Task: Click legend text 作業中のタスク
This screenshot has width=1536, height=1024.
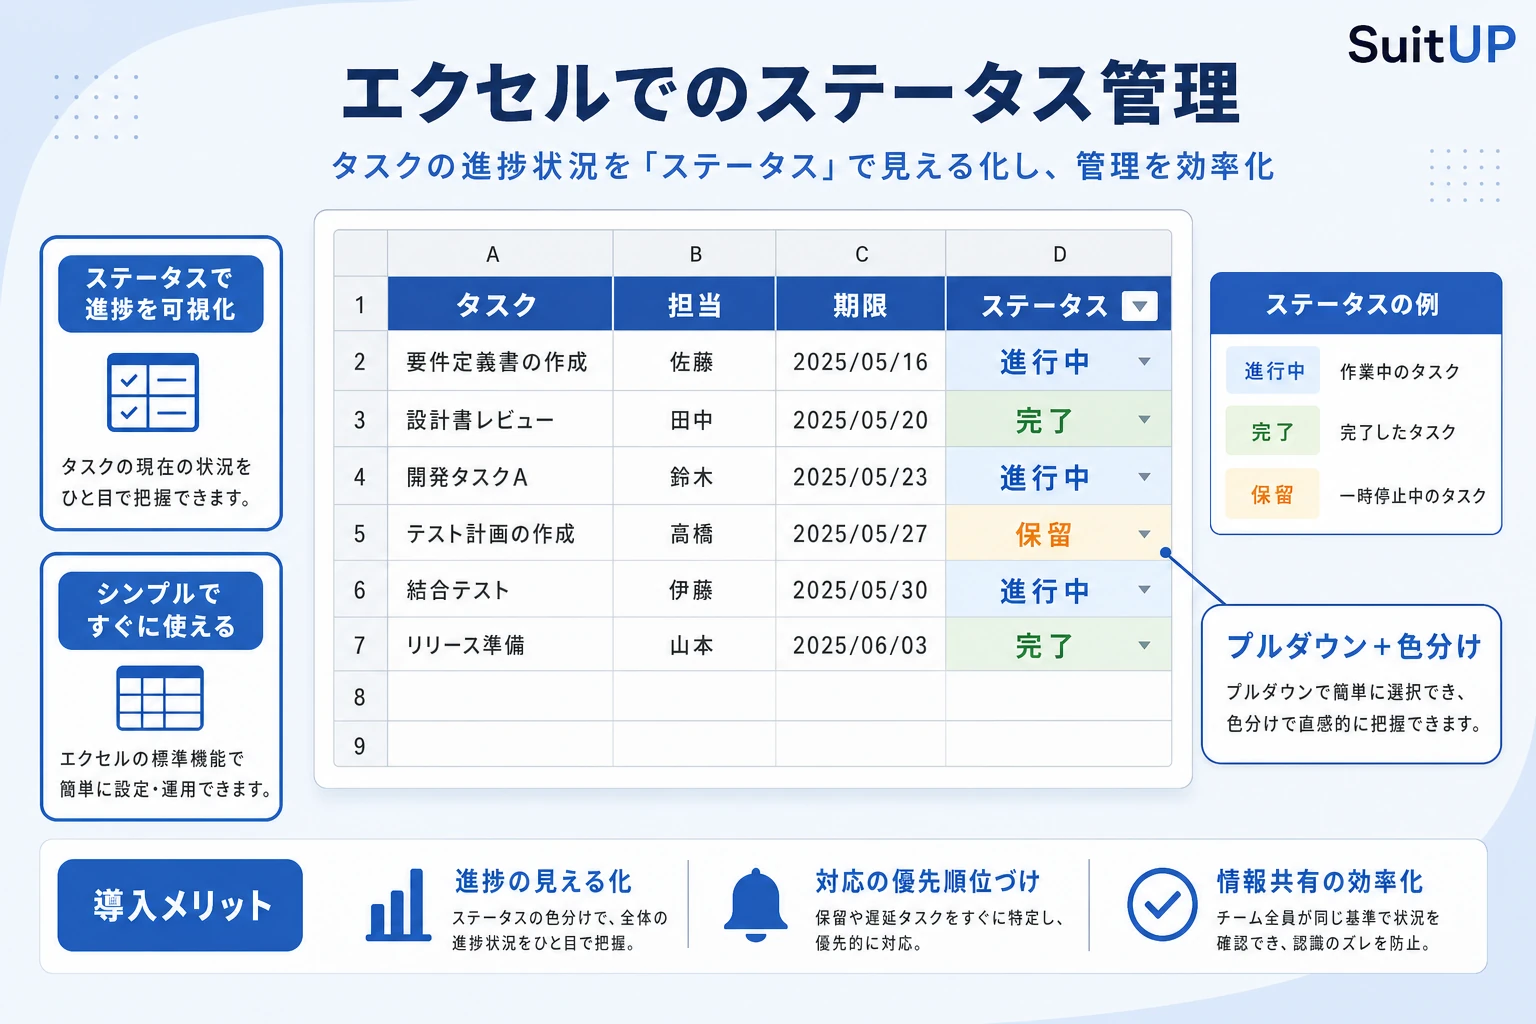Action: [1400, 372]
